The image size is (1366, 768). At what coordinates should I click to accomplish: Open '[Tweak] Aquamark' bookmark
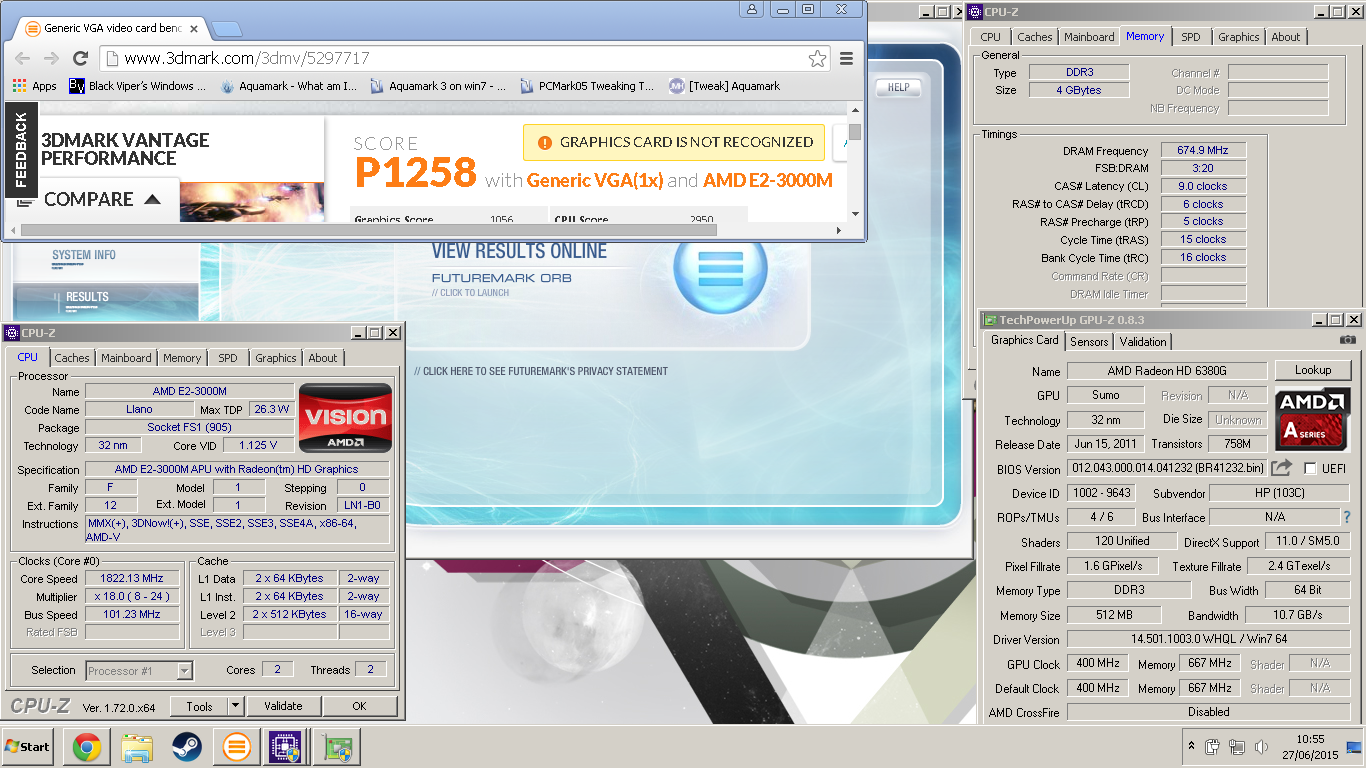tap(724, 86)
